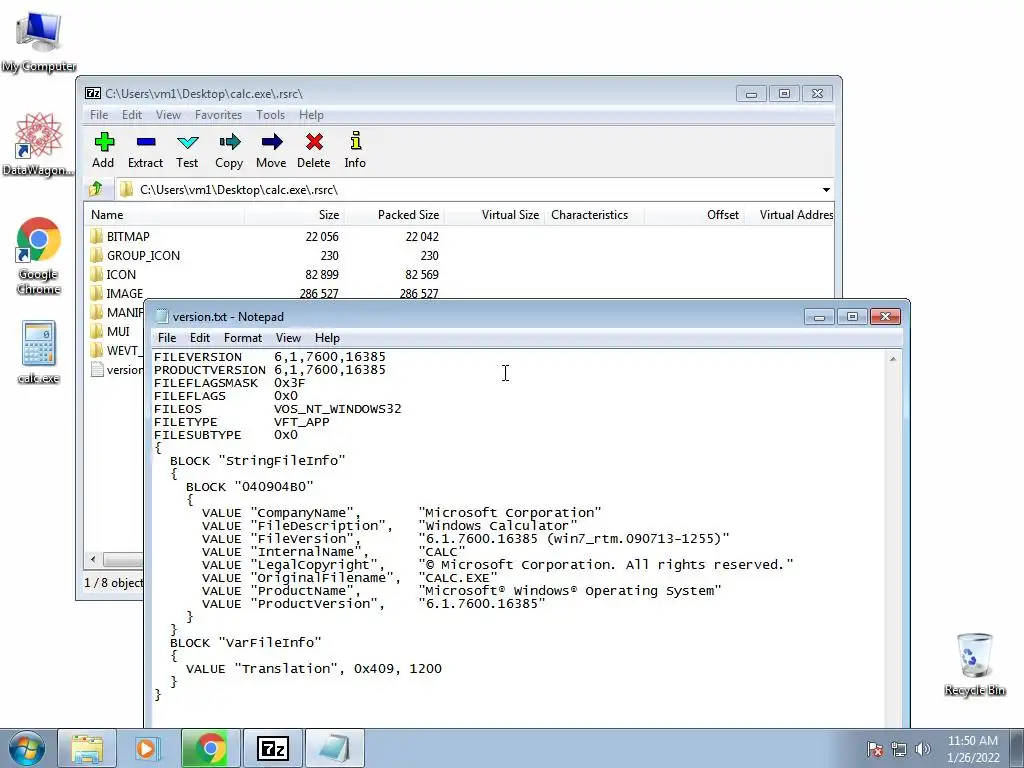Switch to Chrome in the taskbar
Viewport: 1024px width, 768px height.
point(210,748)
